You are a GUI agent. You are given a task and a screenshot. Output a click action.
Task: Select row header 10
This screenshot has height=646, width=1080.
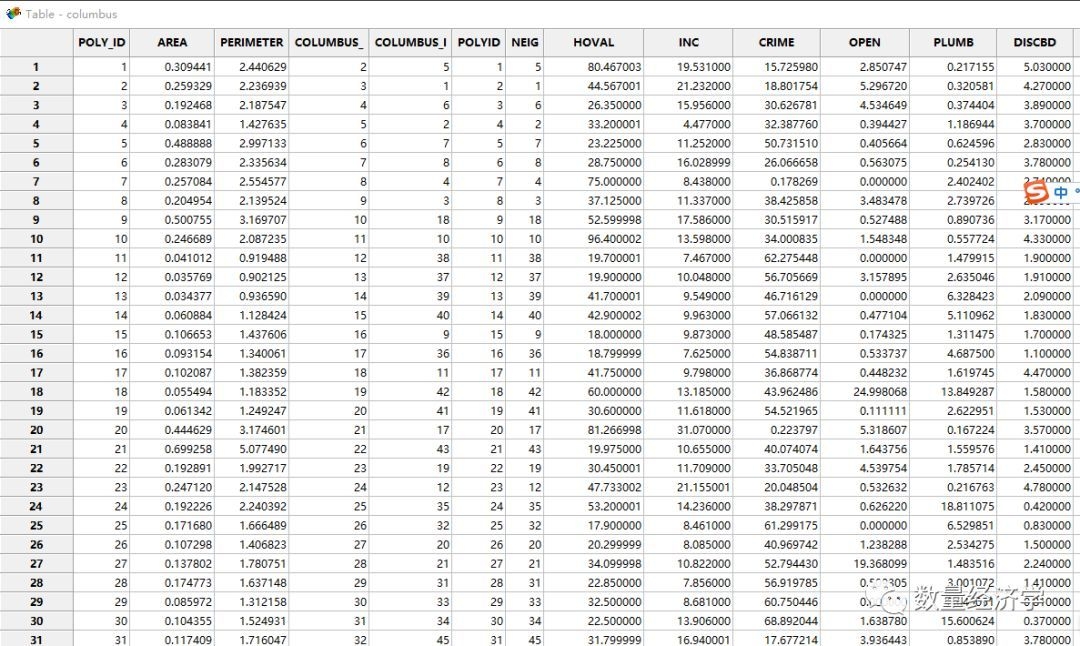[37, 239]
